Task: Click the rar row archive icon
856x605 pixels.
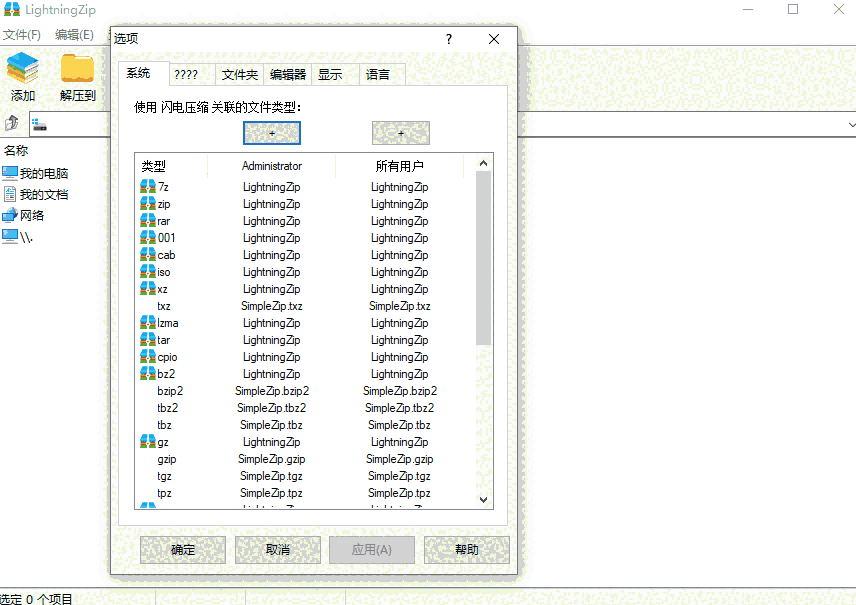Action: point(148,221)
